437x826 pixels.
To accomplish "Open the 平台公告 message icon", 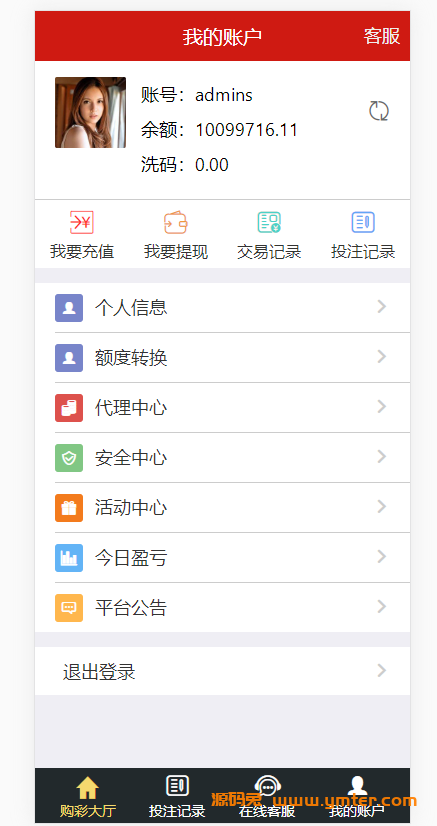I will tap(69, 608).
